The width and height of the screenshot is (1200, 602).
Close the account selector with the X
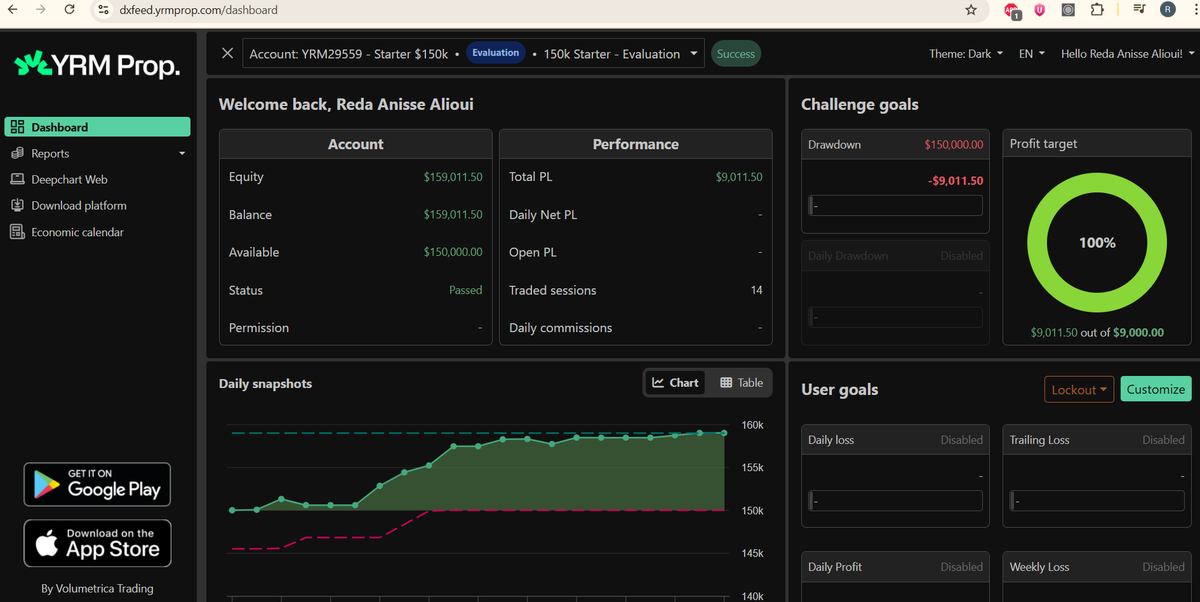pos(227,53)
